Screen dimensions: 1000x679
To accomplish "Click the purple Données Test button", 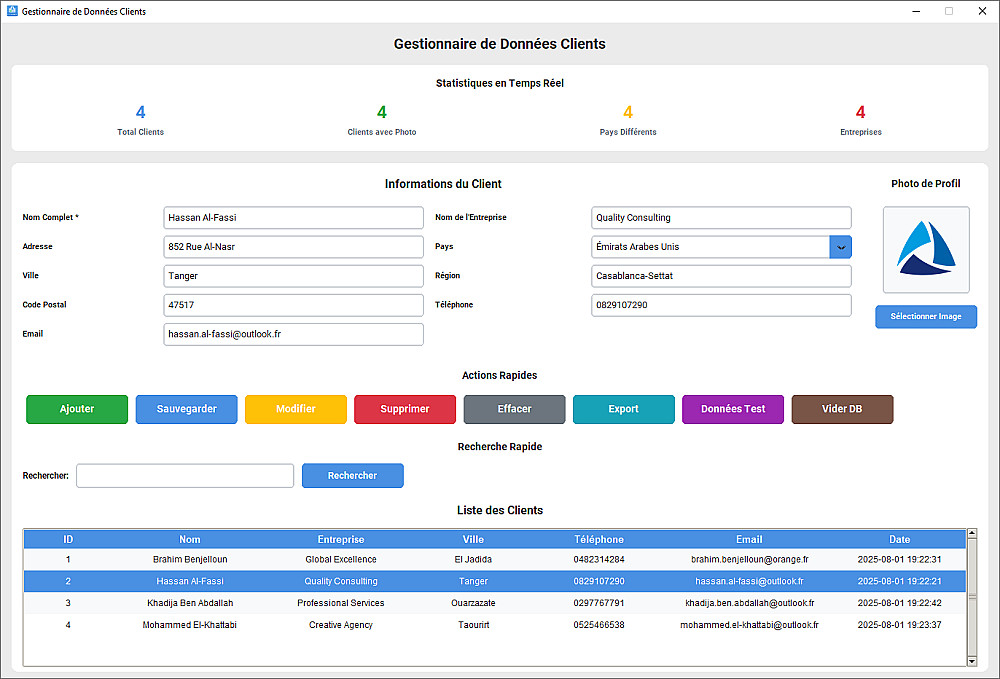I will [x=733, y=409].
